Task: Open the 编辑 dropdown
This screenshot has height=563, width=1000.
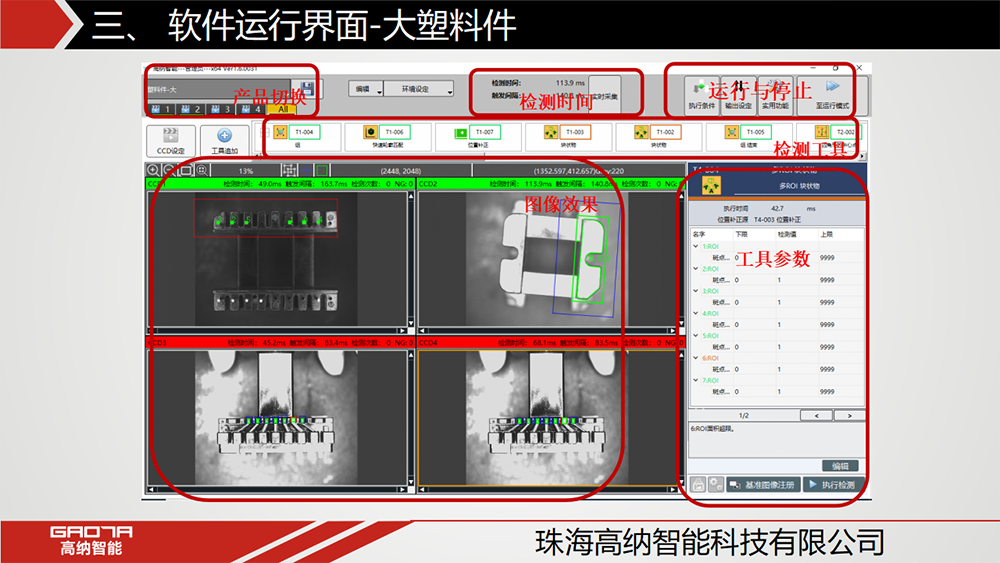Action: tap(365, 89)
